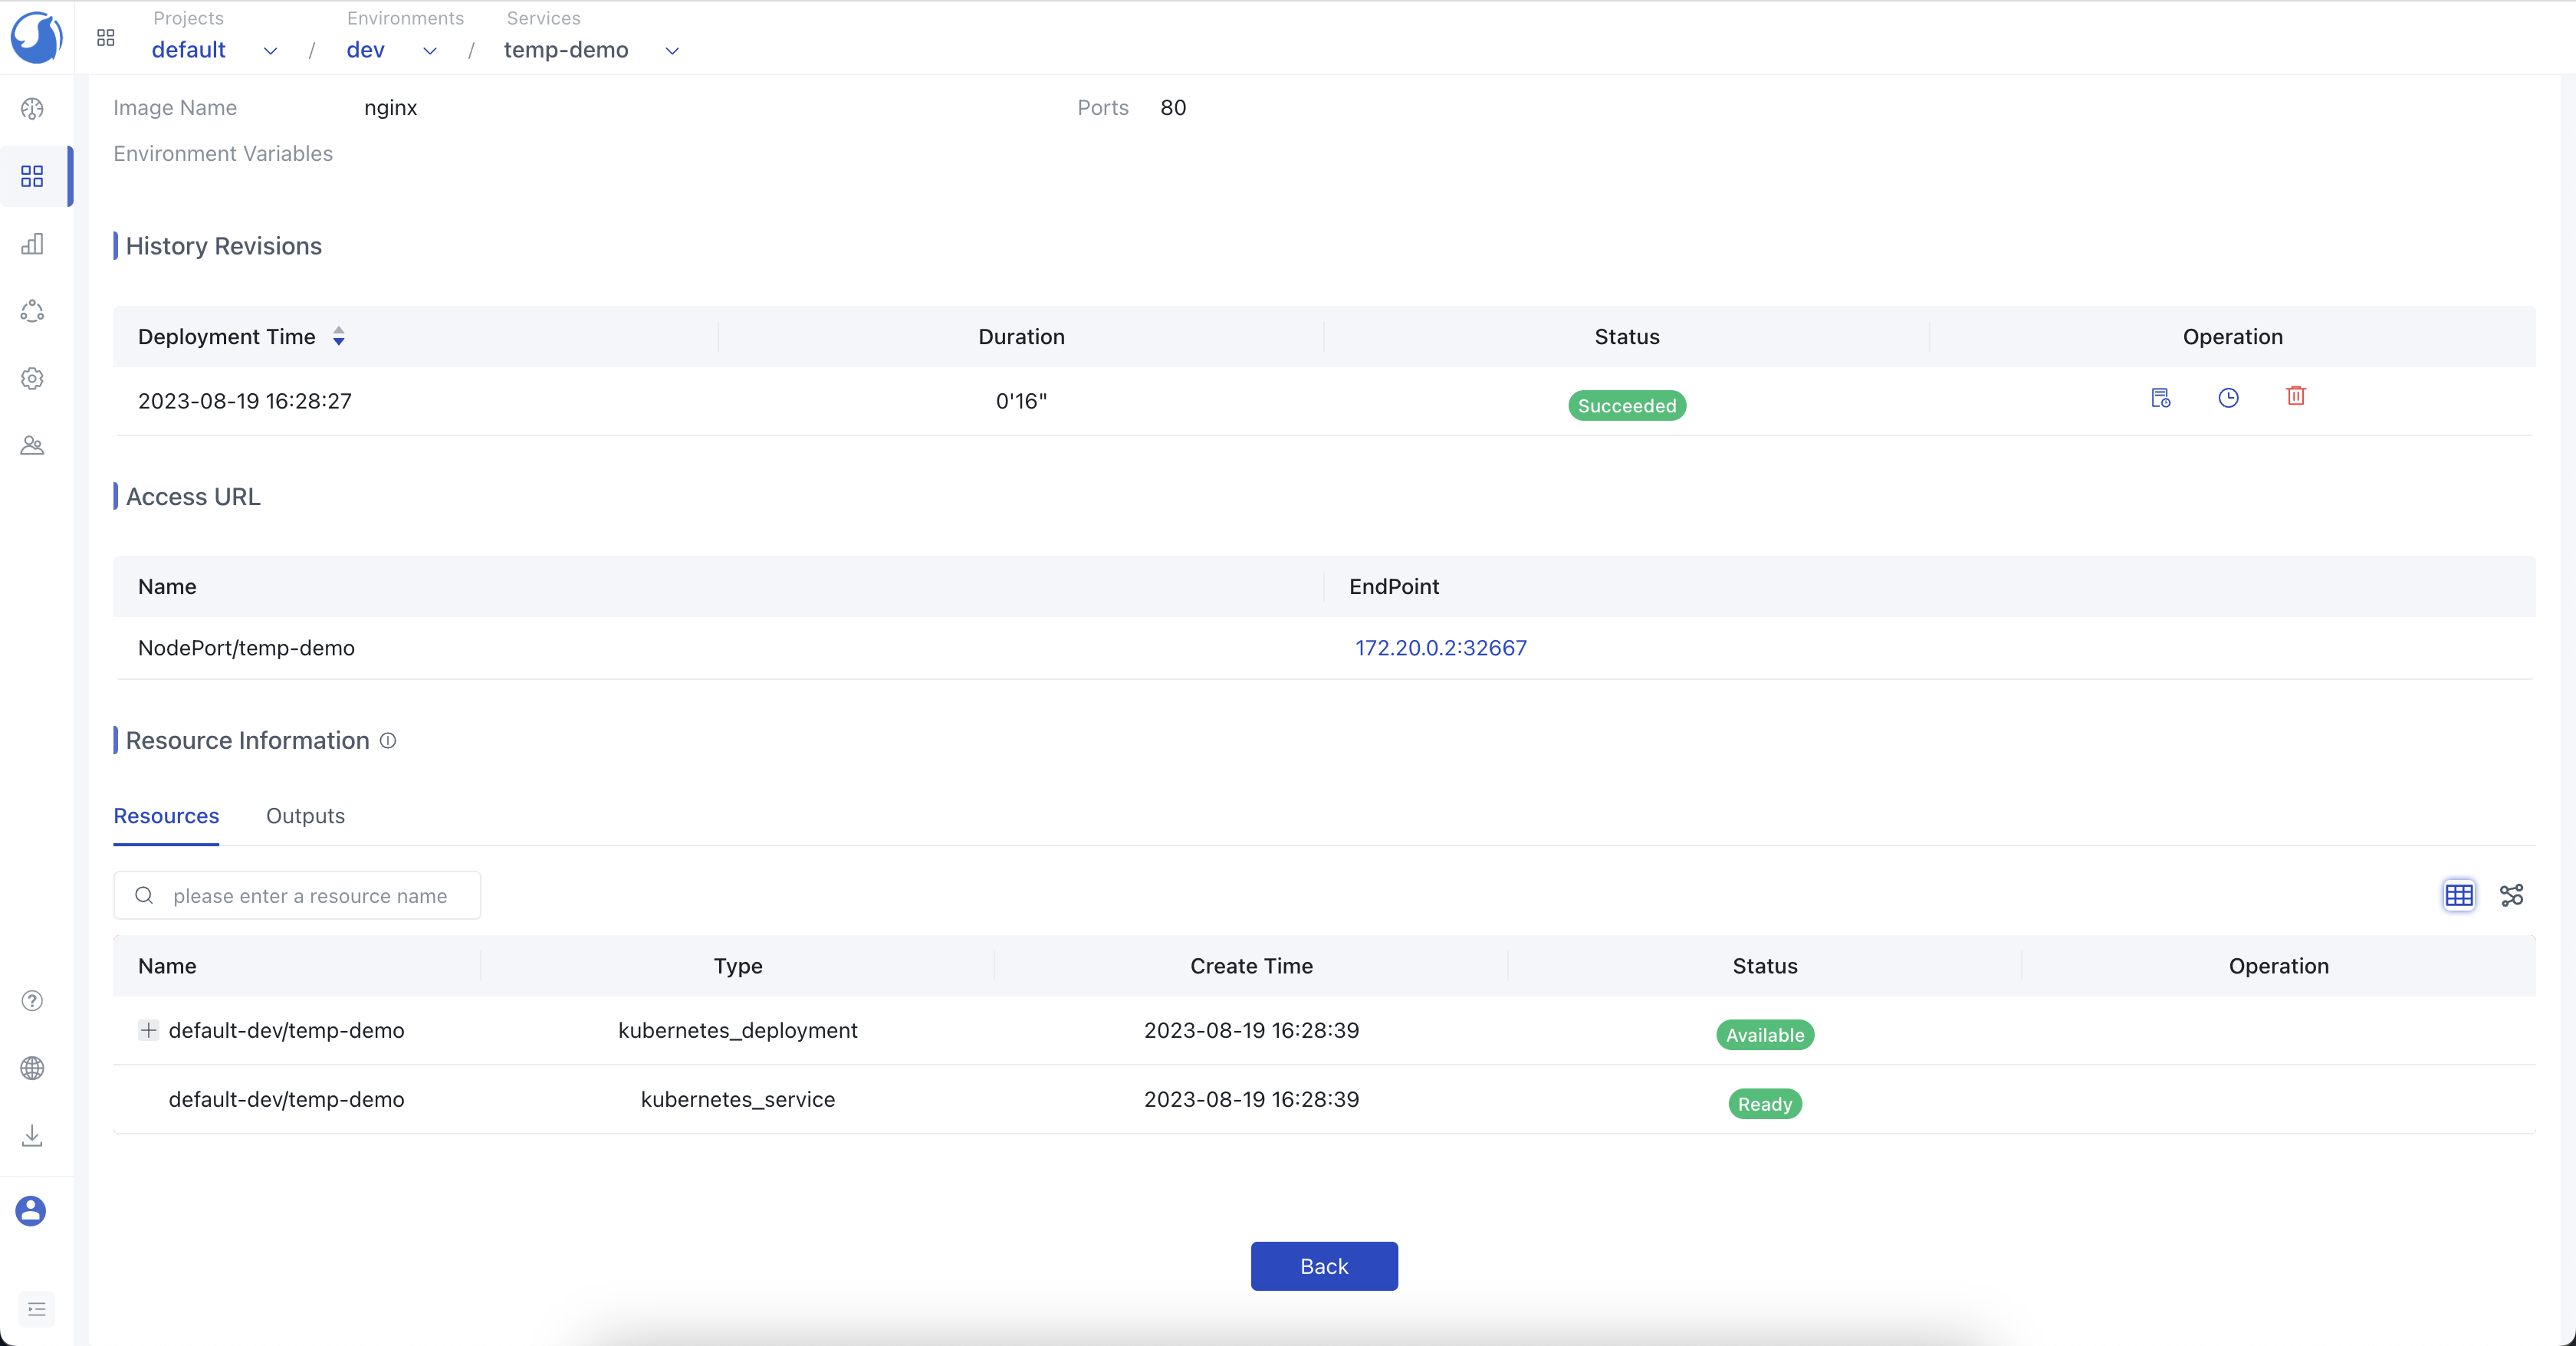Viewport: 2576px width, 1346px height.
Task: Open endpoint link 172.20.0.2:32667
Action: (x=1441, y=648)
